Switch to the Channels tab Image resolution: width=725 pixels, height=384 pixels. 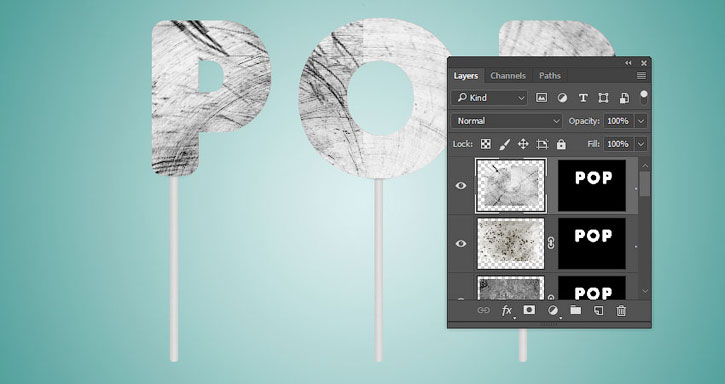click(508, 75)
